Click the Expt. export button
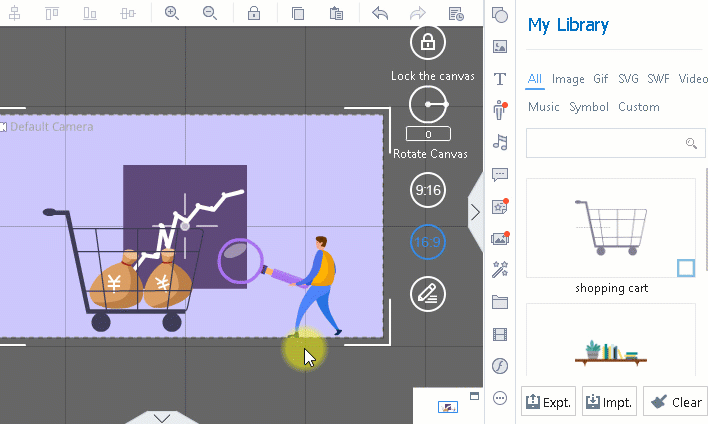Image resolution: width=708 pixels, height=424 pixels. pyautogui.click(x=548, y=401)
